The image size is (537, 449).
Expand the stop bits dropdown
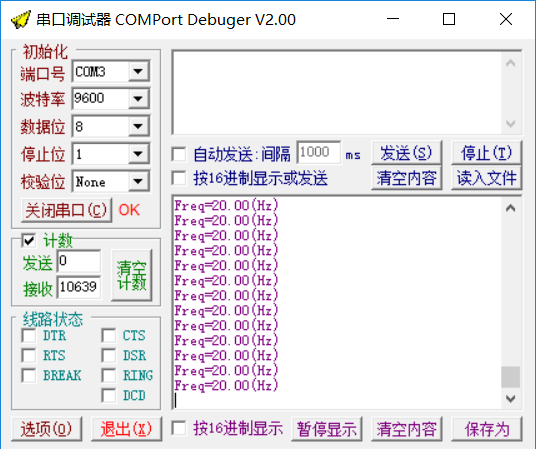pyautogui.click(x=138, y=154)
